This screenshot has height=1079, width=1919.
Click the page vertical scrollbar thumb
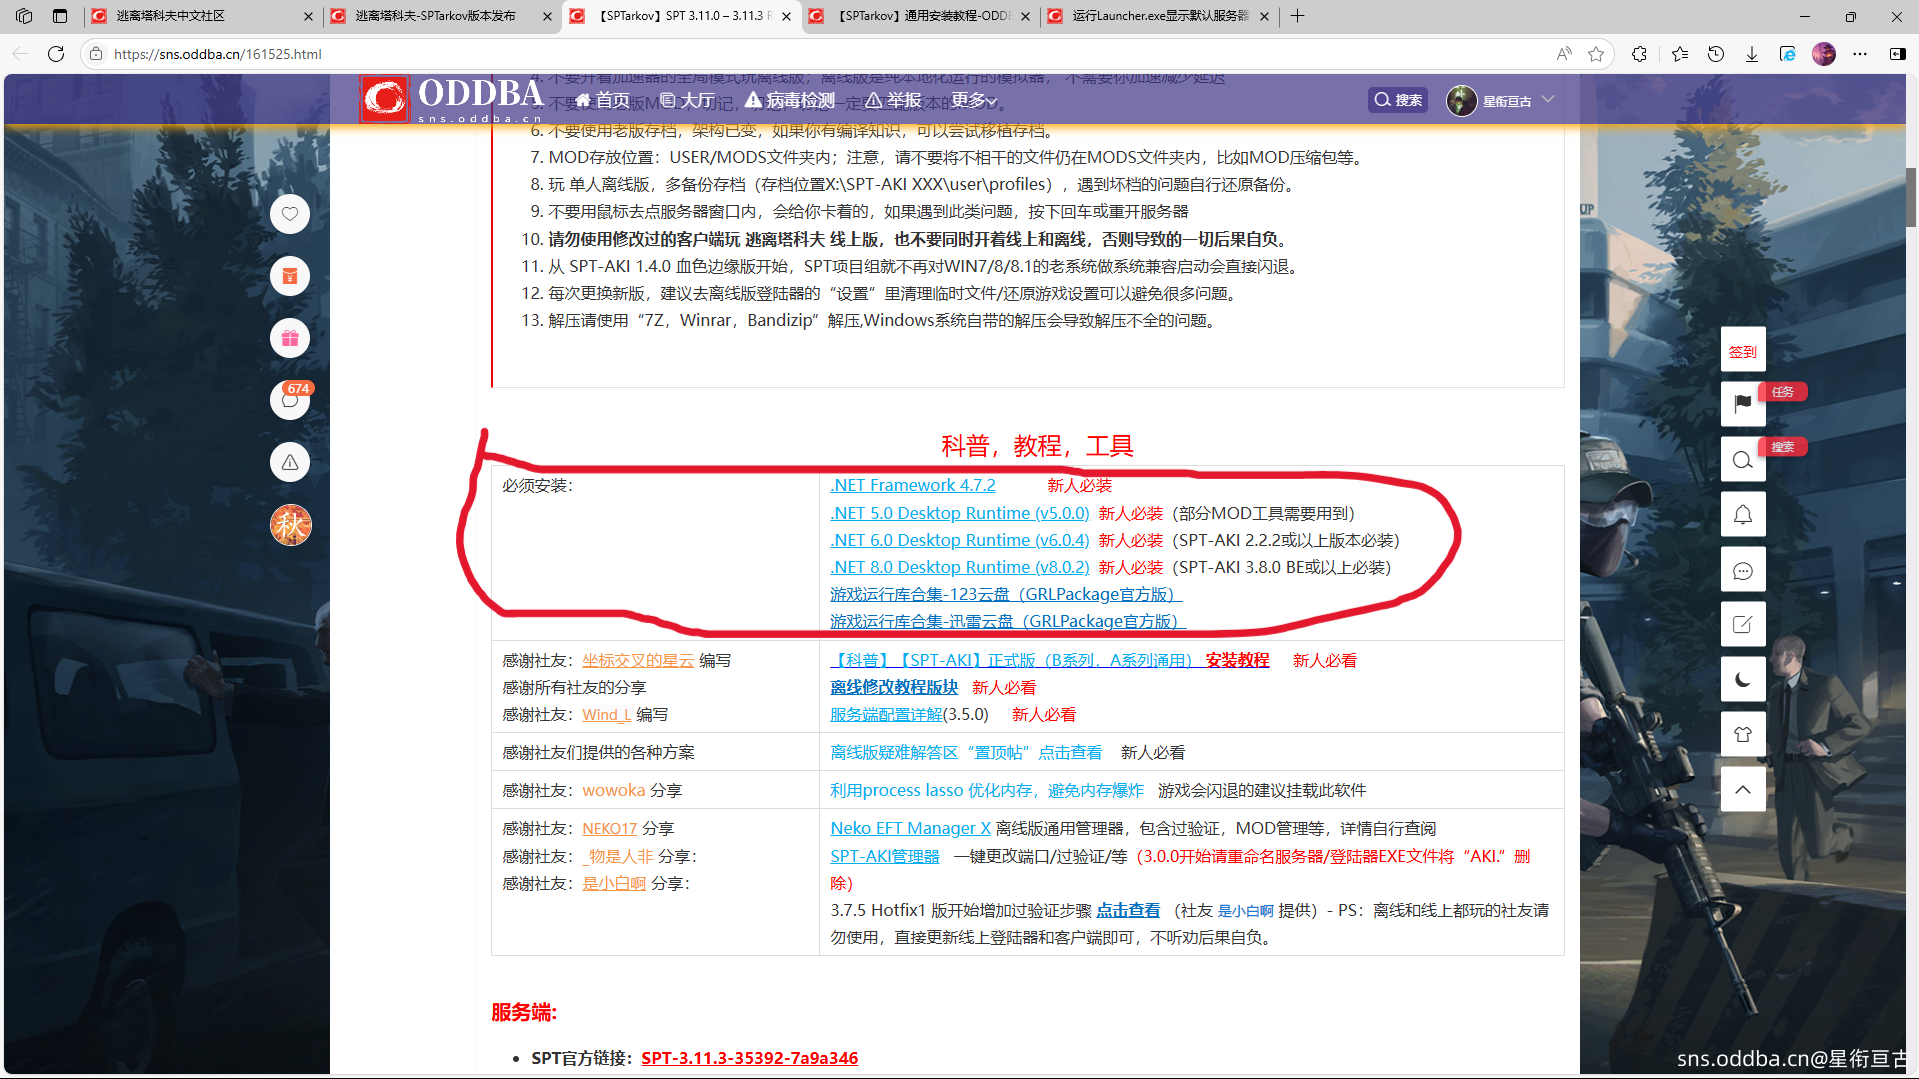tap(1911, 197)
